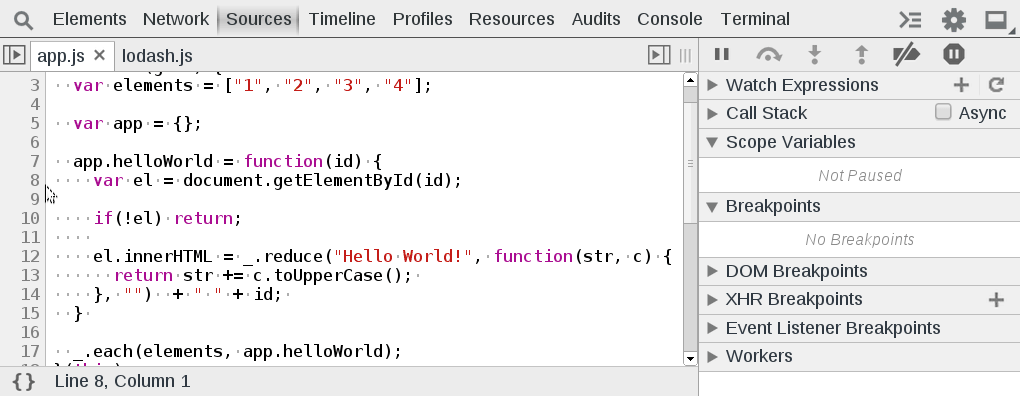The width and height of the screenshot is (1020, 396).
Task: Click the vertical editor scrollbar thumb
Action: click(690, 163)
